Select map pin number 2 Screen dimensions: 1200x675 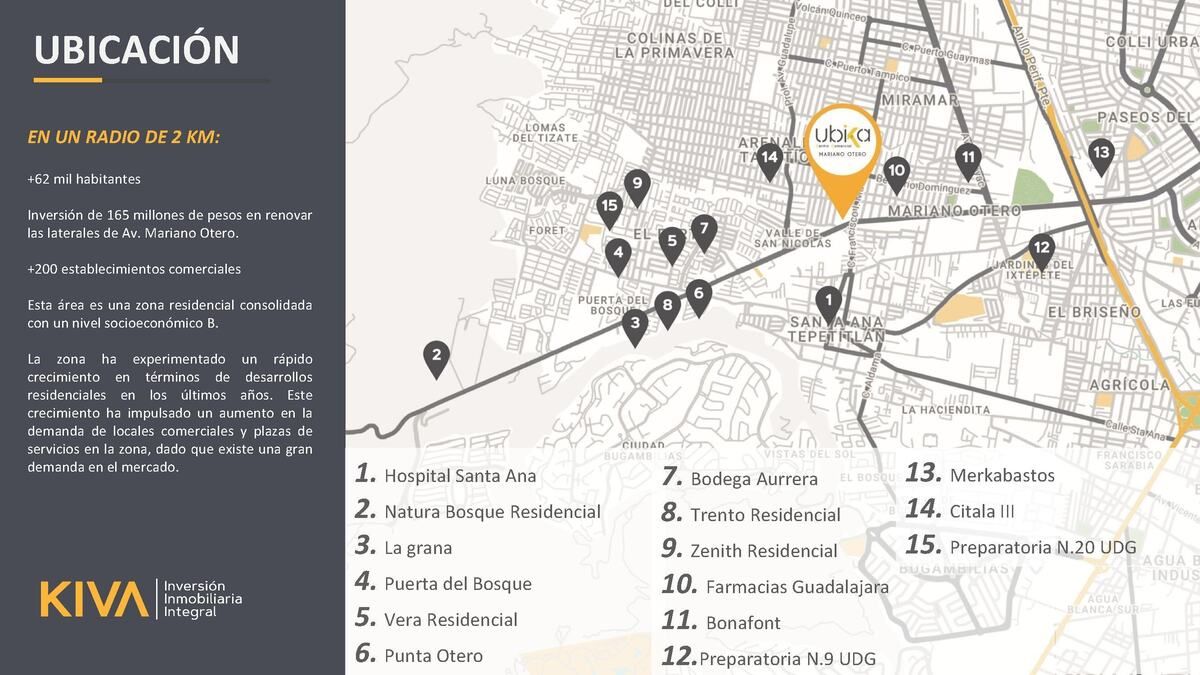tap(435, 360)
